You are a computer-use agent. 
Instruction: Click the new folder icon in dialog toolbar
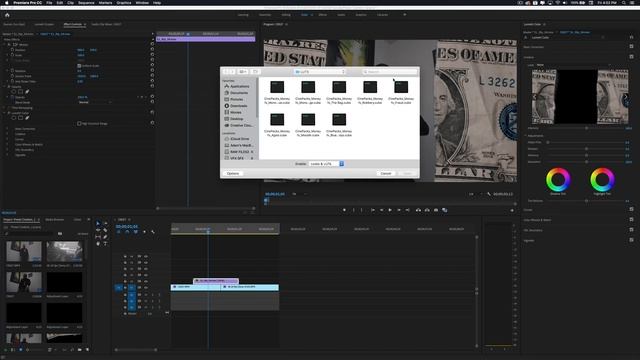(x=256, y=72)
